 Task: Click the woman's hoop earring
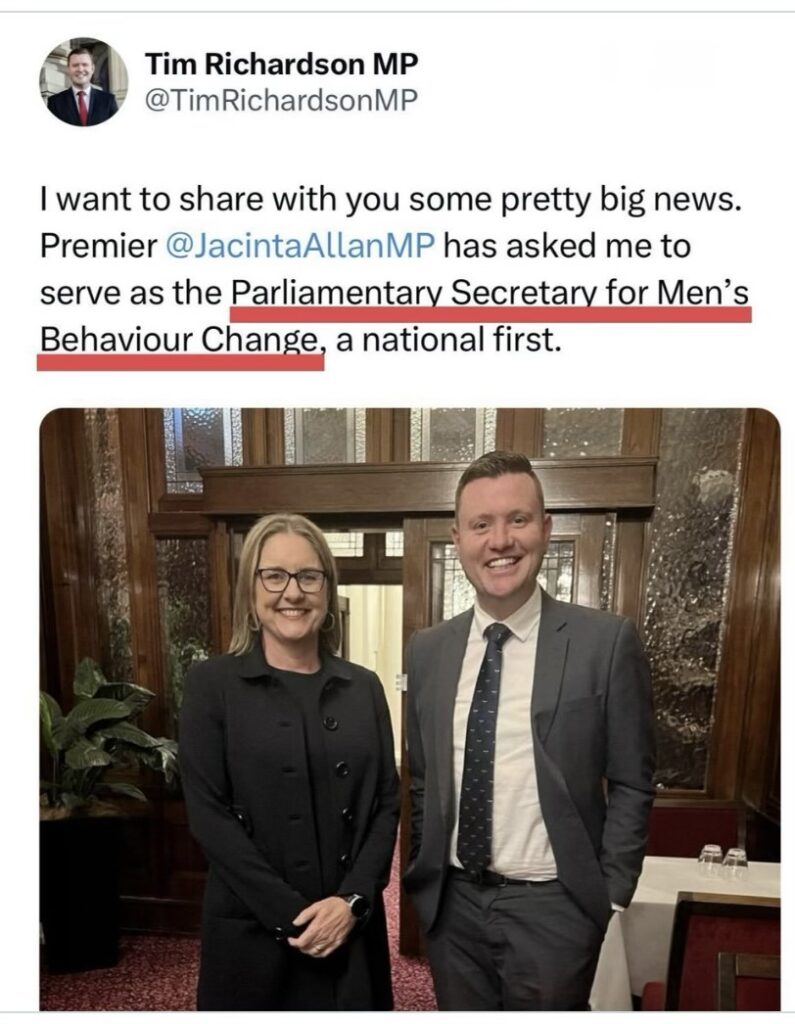click(328, 621)
